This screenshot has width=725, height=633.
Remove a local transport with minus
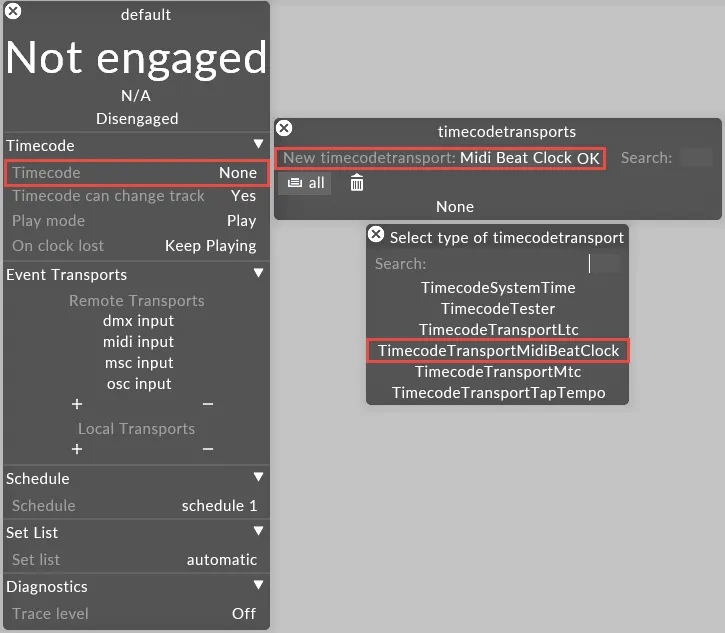[207, 449]
